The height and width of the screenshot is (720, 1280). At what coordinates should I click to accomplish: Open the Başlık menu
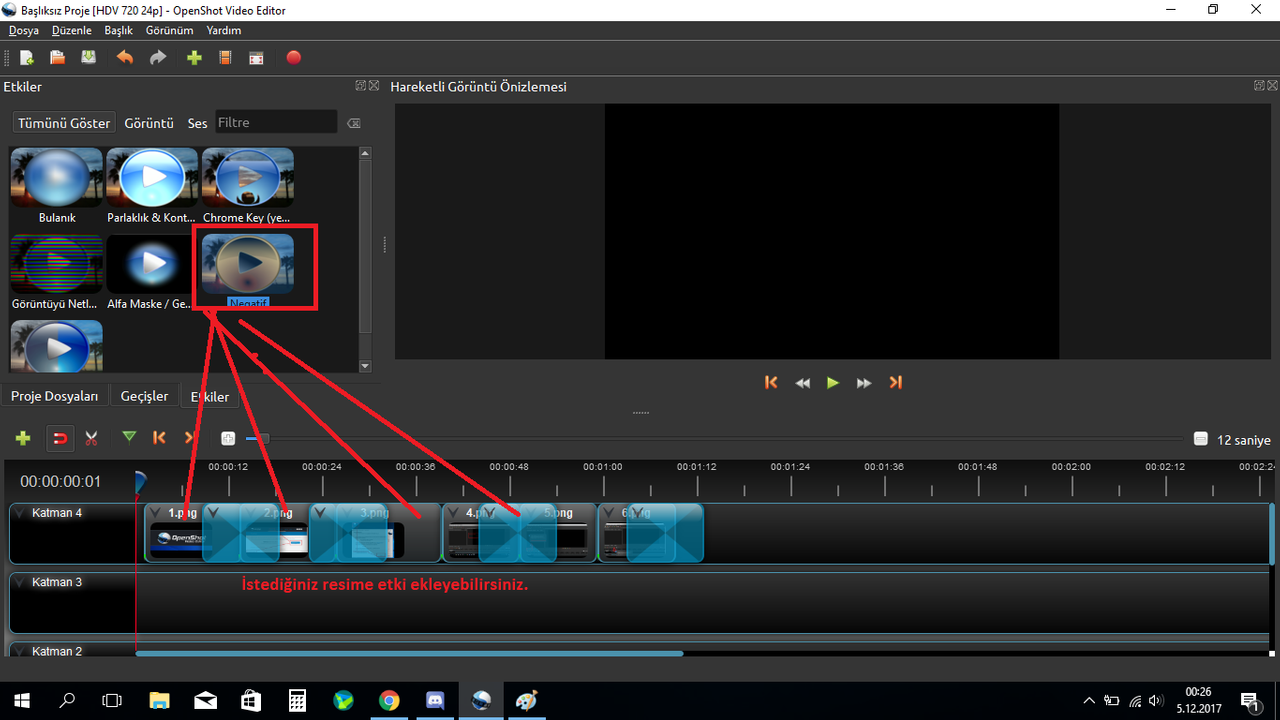point(118,30)
